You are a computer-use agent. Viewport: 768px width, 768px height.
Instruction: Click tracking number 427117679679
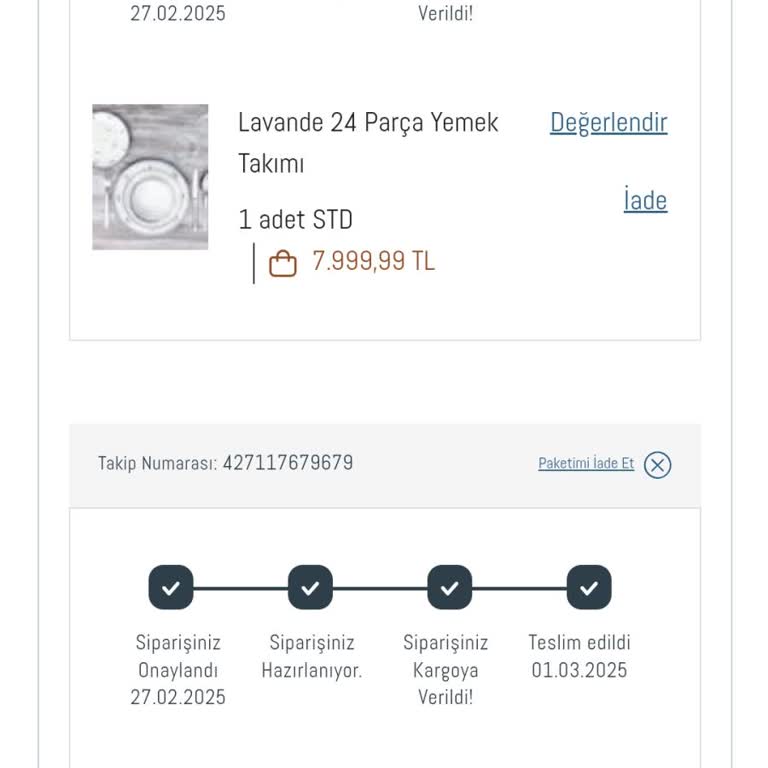(x=287, y=464)
